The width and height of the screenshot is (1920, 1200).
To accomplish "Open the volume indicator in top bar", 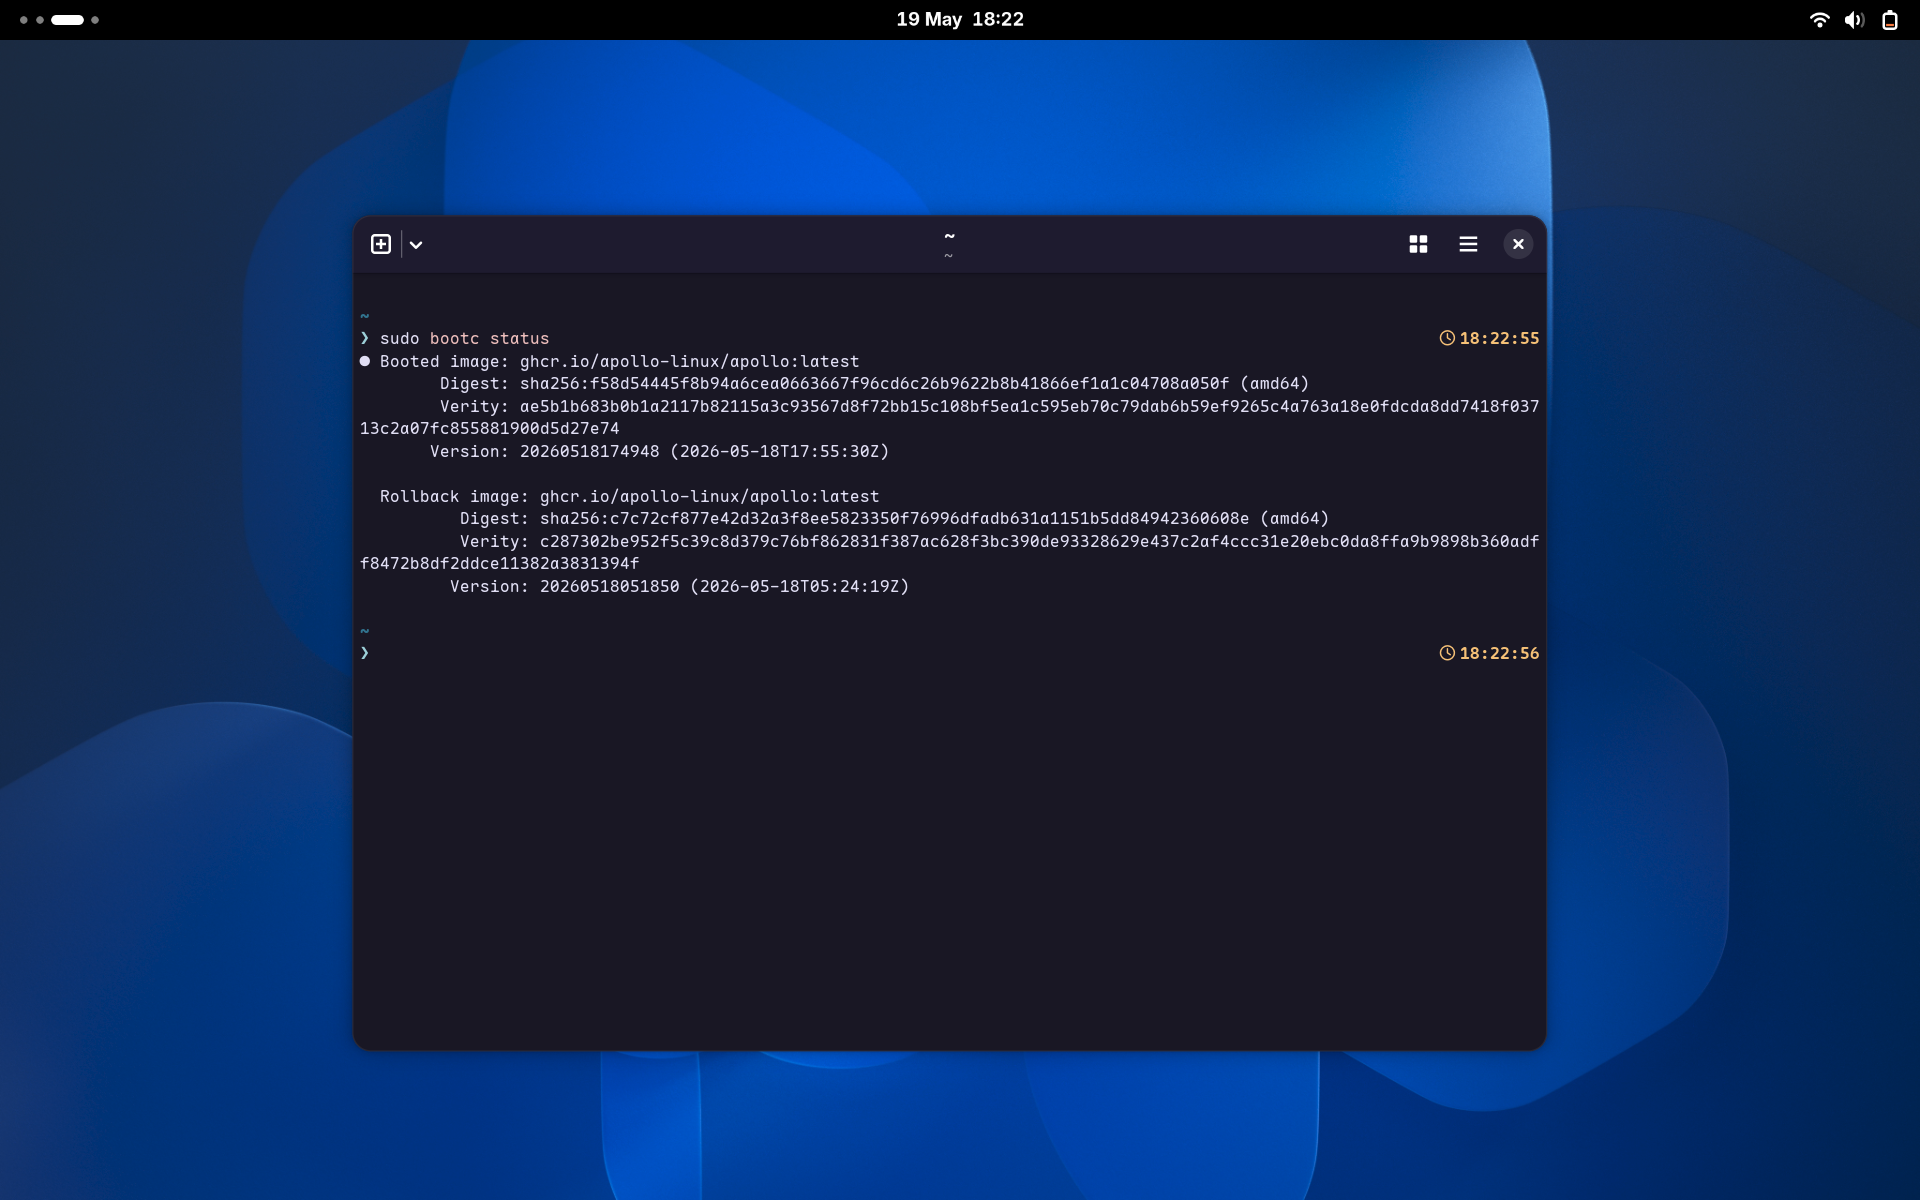I will pyautogui.click(x=1855, y=20).
